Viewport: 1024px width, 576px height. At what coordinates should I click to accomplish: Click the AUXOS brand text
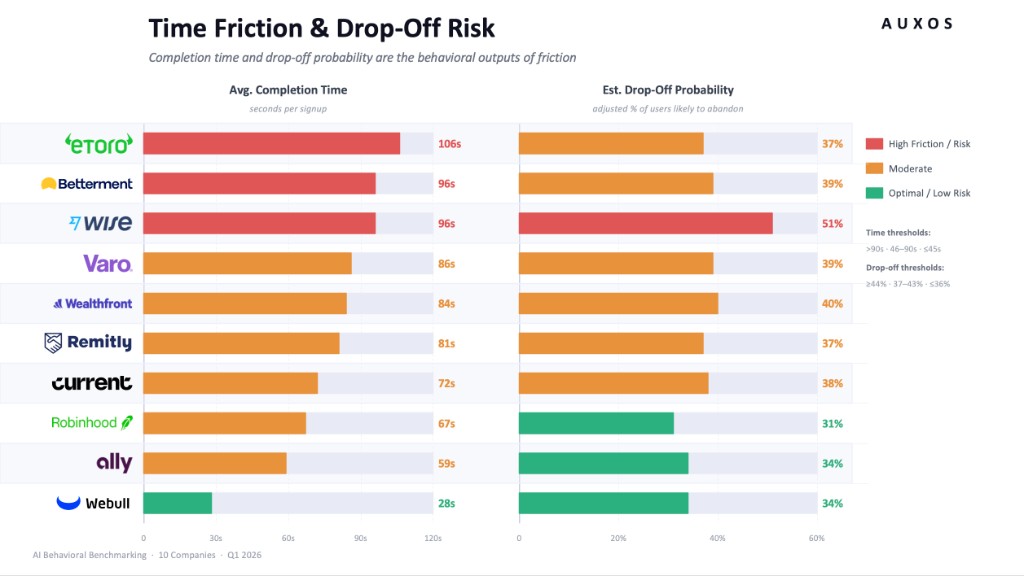(917, 24)
